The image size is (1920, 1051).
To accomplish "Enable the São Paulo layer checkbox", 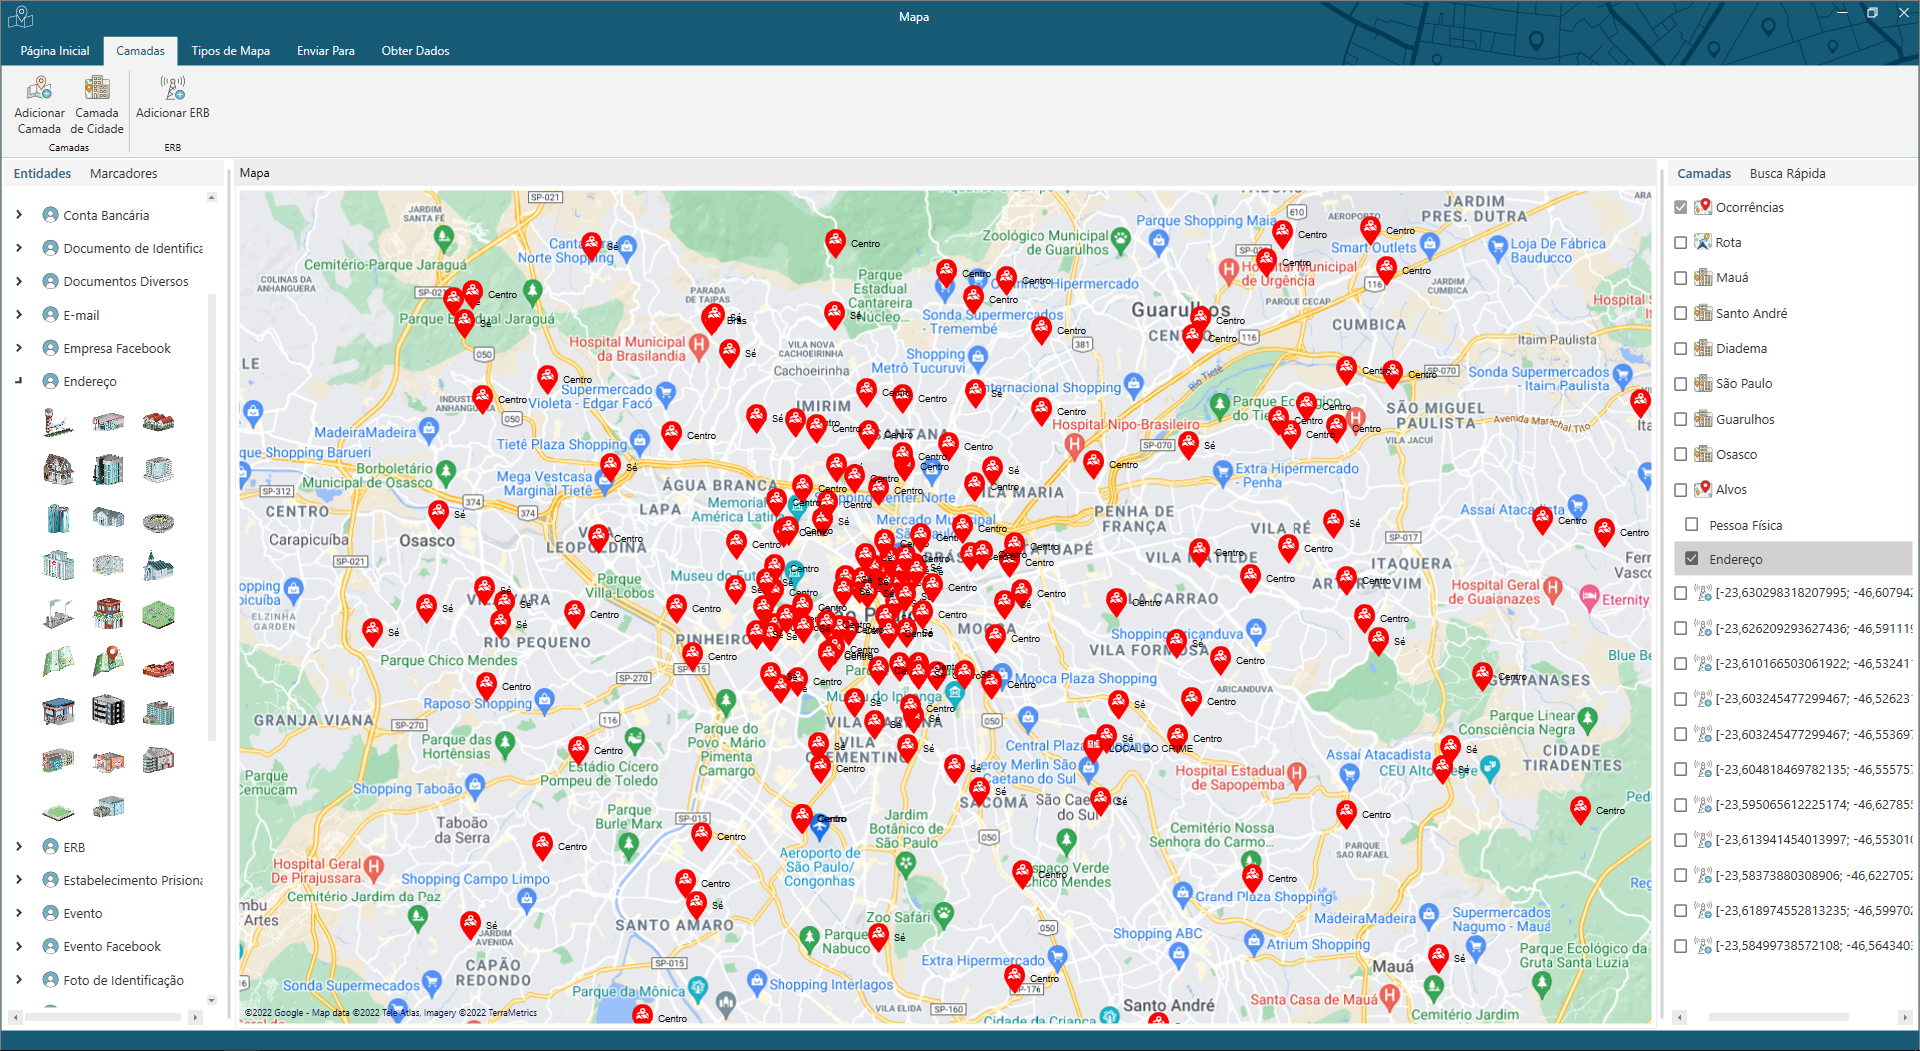I will pyautogui.click(x=1681, y=383).
